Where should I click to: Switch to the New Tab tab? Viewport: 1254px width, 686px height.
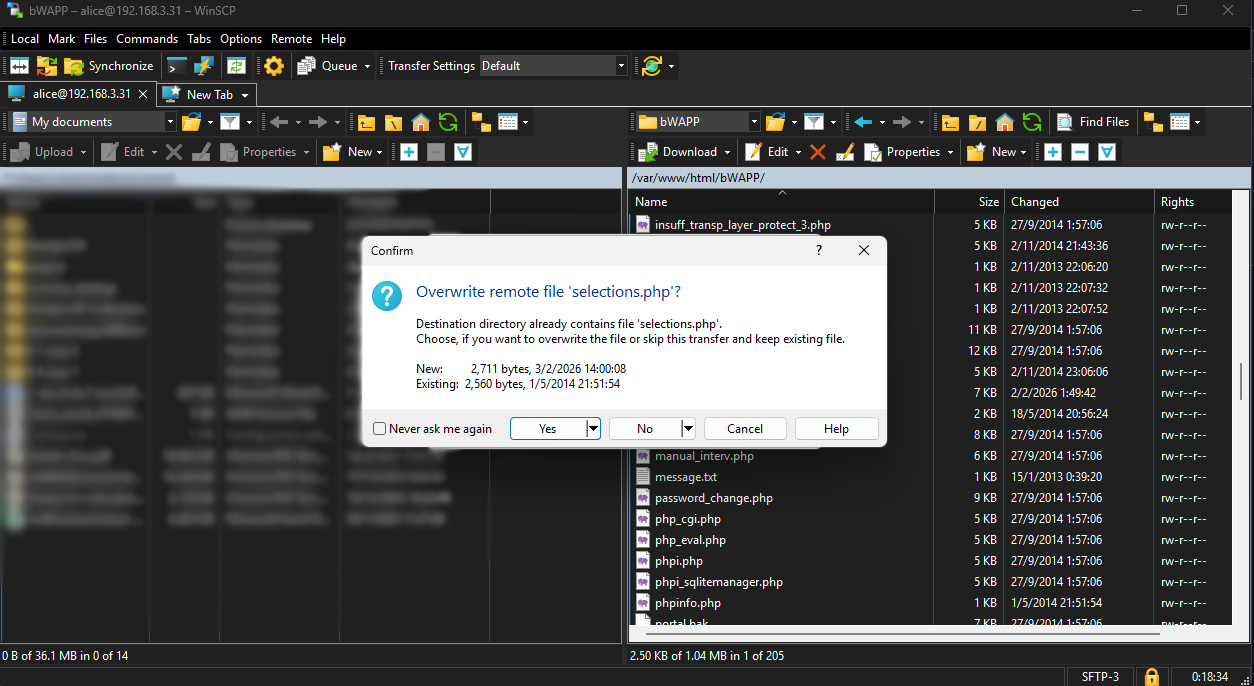209,95
